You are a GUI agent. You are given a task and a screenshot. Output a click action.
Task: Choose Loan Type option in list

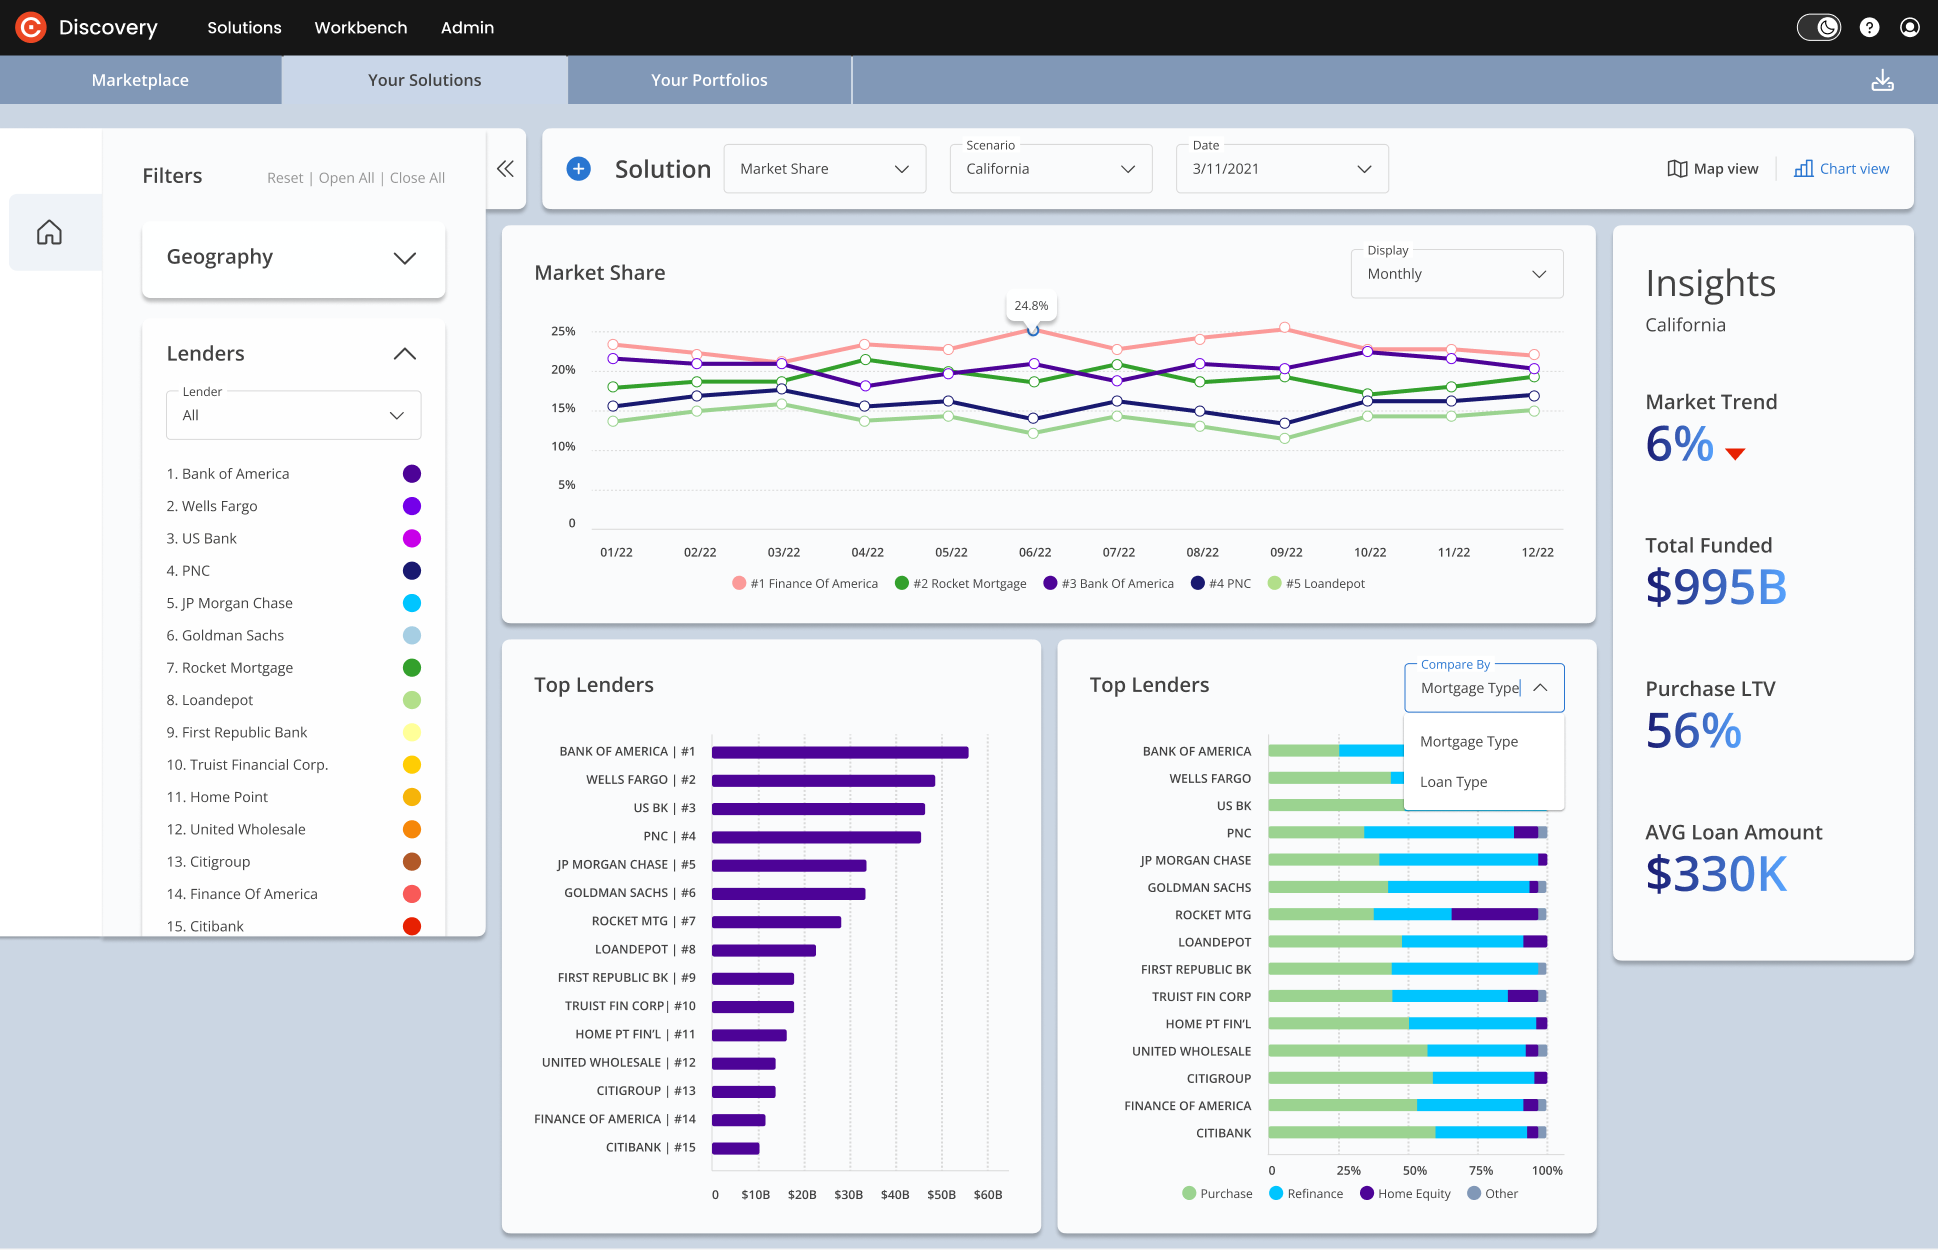coord(1453,782)
